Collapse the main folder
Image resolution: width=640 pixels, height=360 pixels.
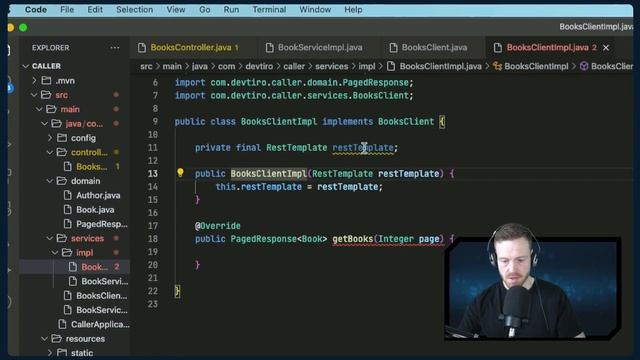click(x=40, y=109)
